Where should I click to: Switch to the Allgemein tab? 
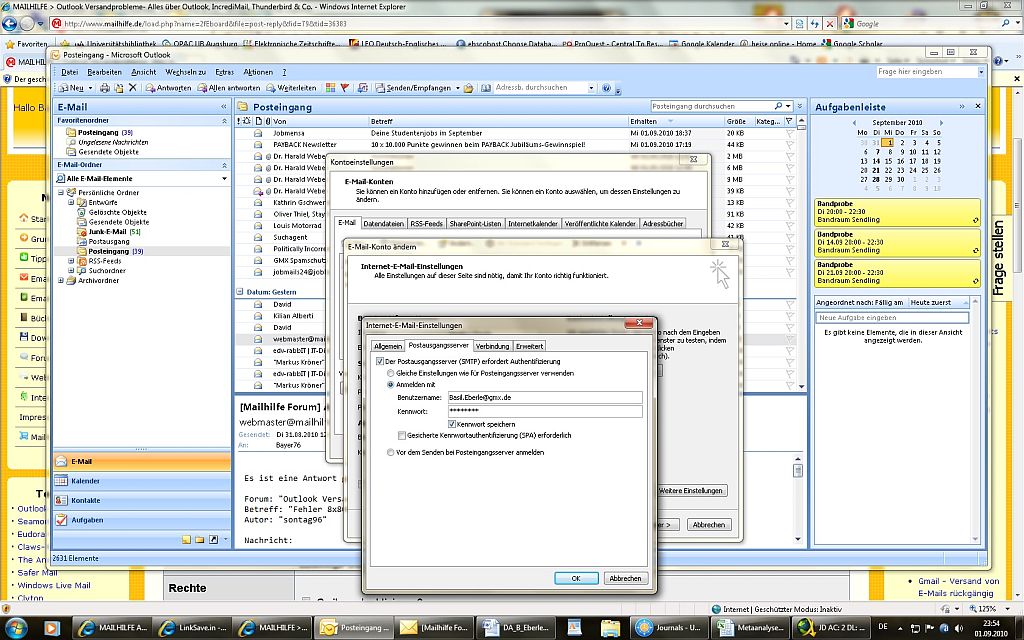388,346
